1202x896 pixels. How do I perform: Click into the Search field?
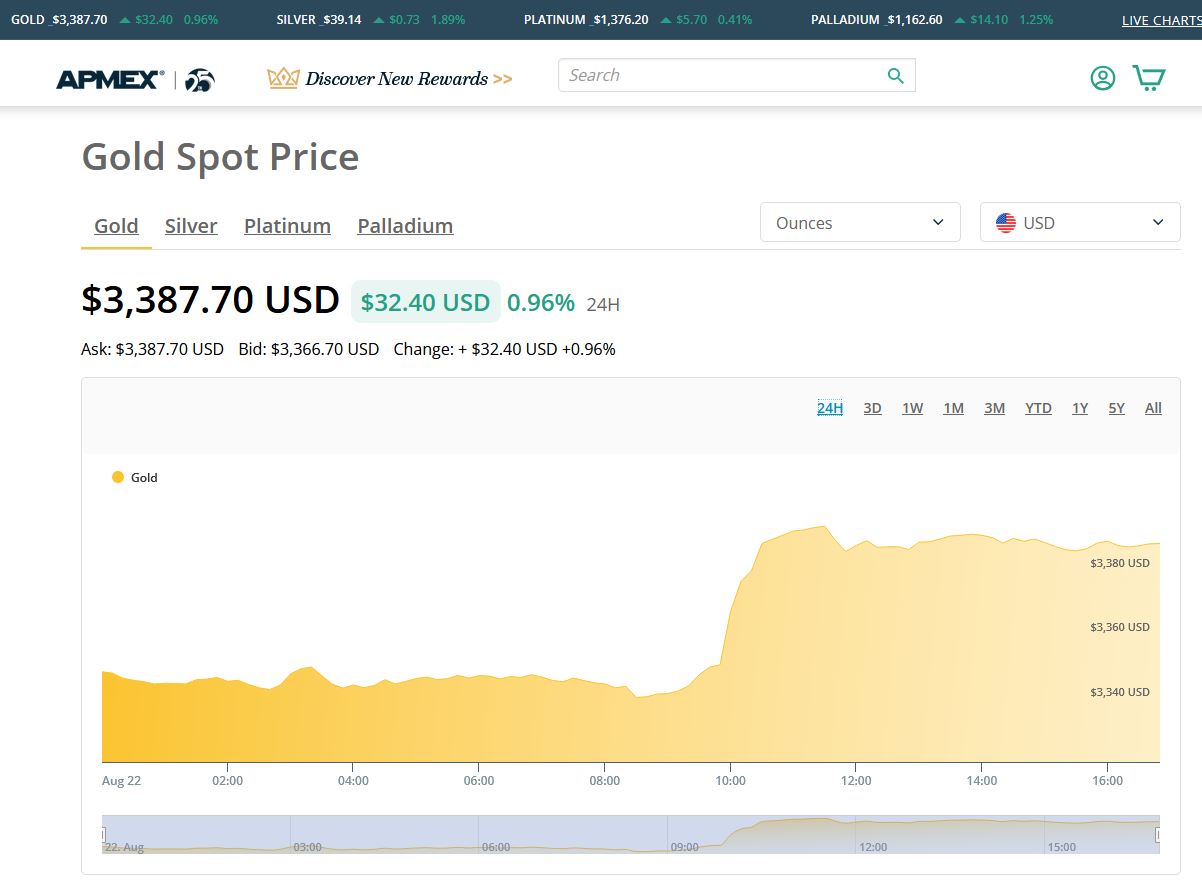[720, 76]
